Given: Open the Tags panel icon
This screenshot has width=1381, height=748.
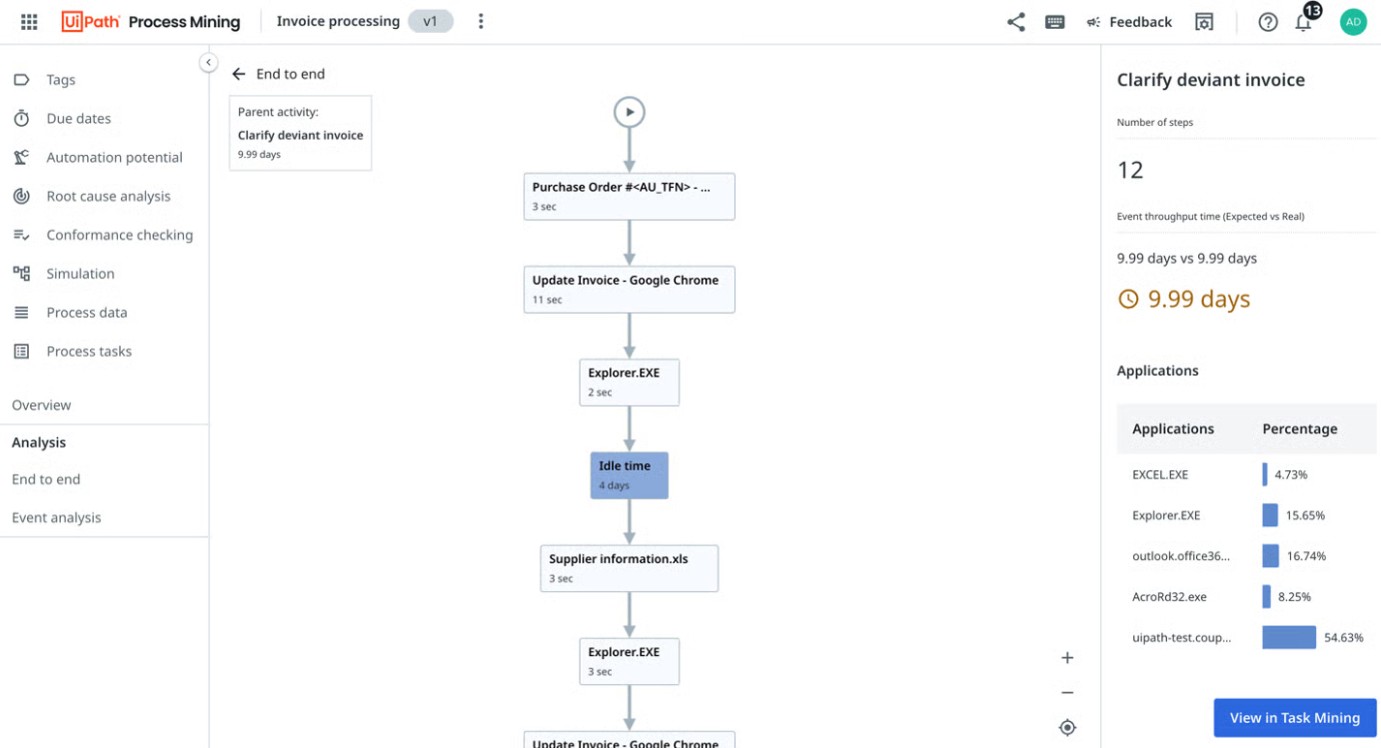Looking at the screenshot, I should pos(20,79).
